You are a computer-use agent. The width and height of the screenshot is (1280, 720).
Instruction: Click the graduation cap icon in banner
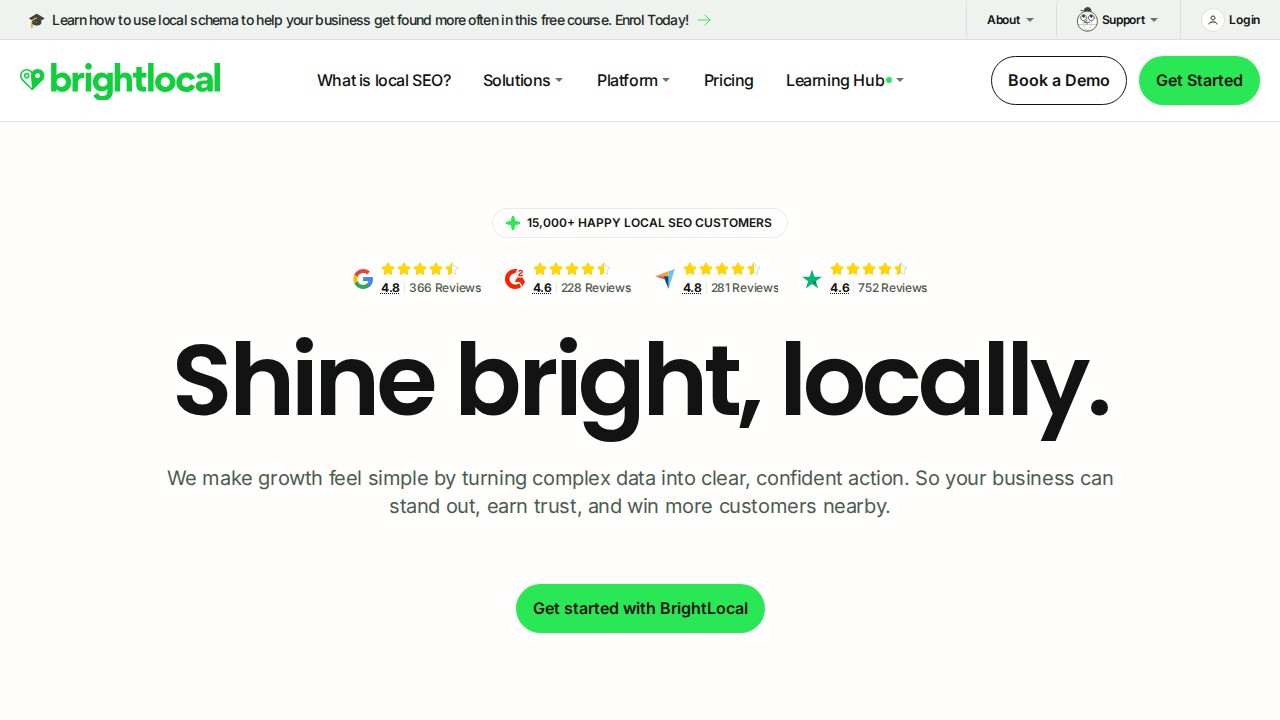point(37,20)
